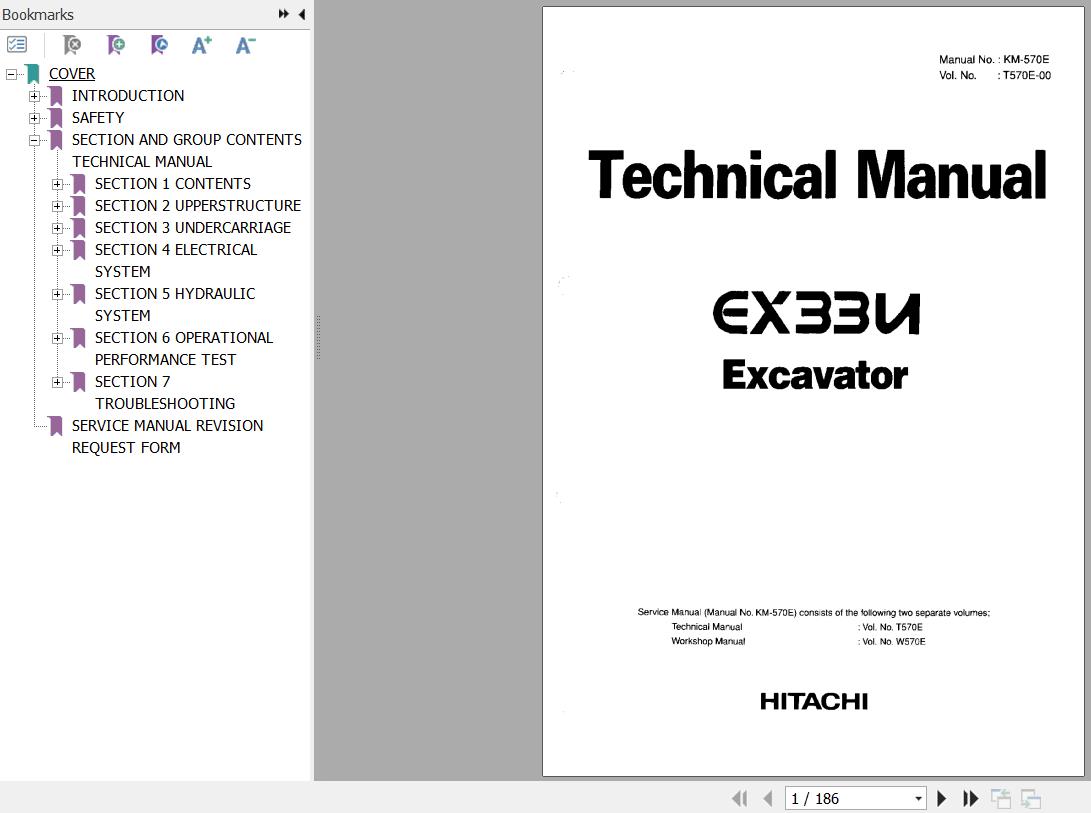The height and width of the screenshot is (813, 1091).
Task: Click the SECTION 3 UNDERCARRIAGE bookmark icon
Action: (79, 228)
